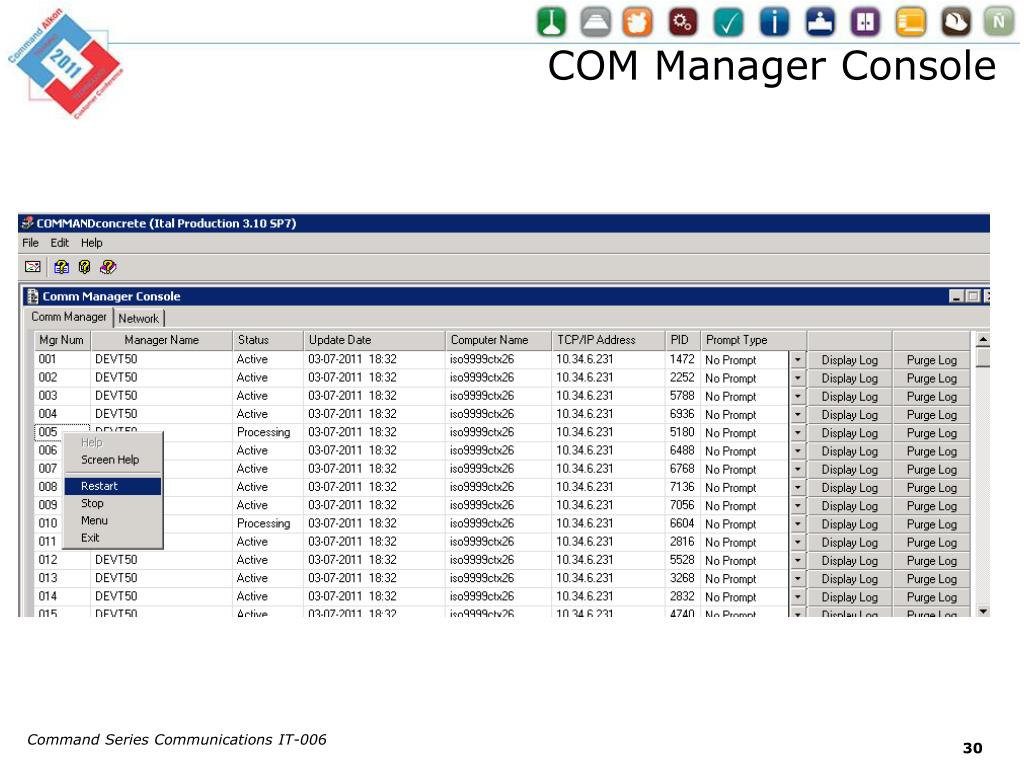Screen dimensions: 1024x768
Task: Select manager number 013 cell
Action: coord(61,579)
